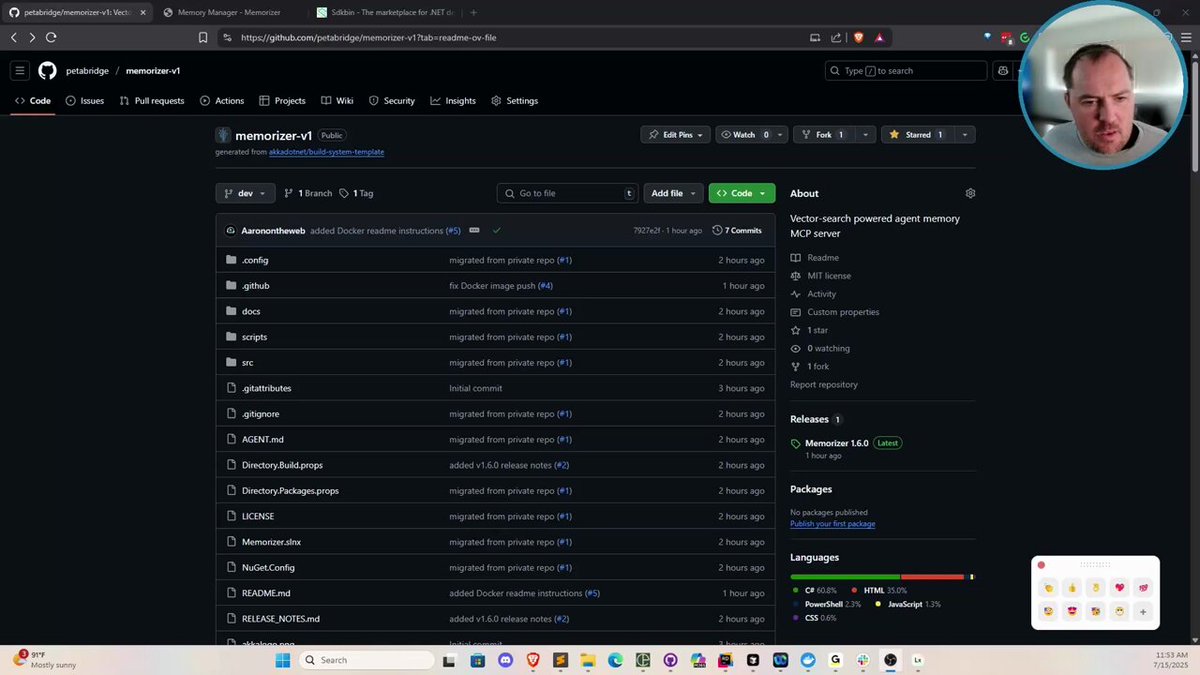Click the browser address bar URL
Screen dimensions: 1200x675
pyautogui.click(x=369, y=37)
